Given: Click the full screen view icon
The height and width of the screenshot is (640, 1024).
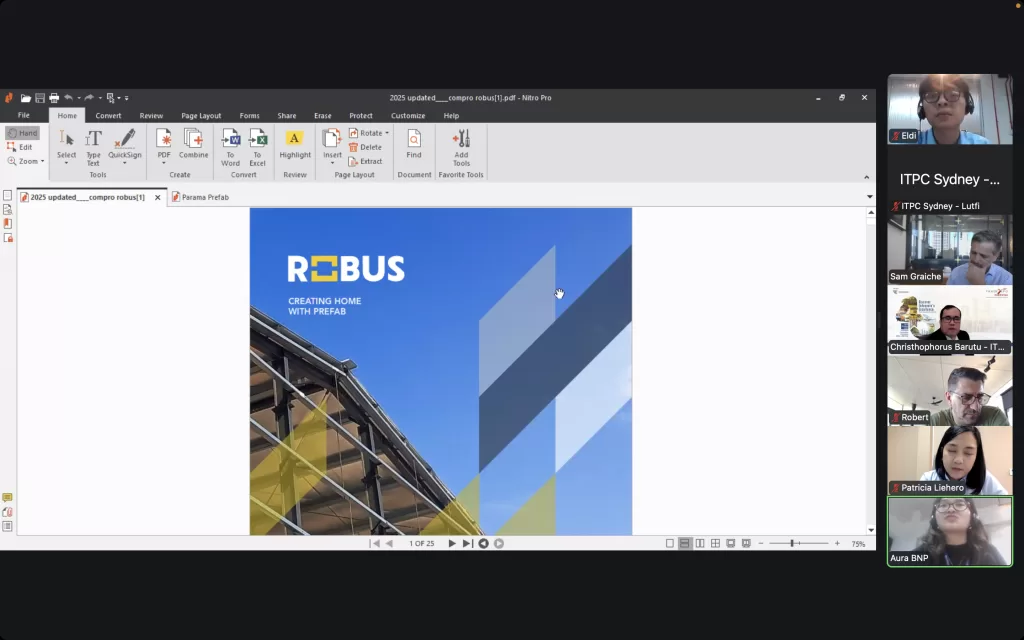Looking at the screenshot, I should tap(731, 543).
